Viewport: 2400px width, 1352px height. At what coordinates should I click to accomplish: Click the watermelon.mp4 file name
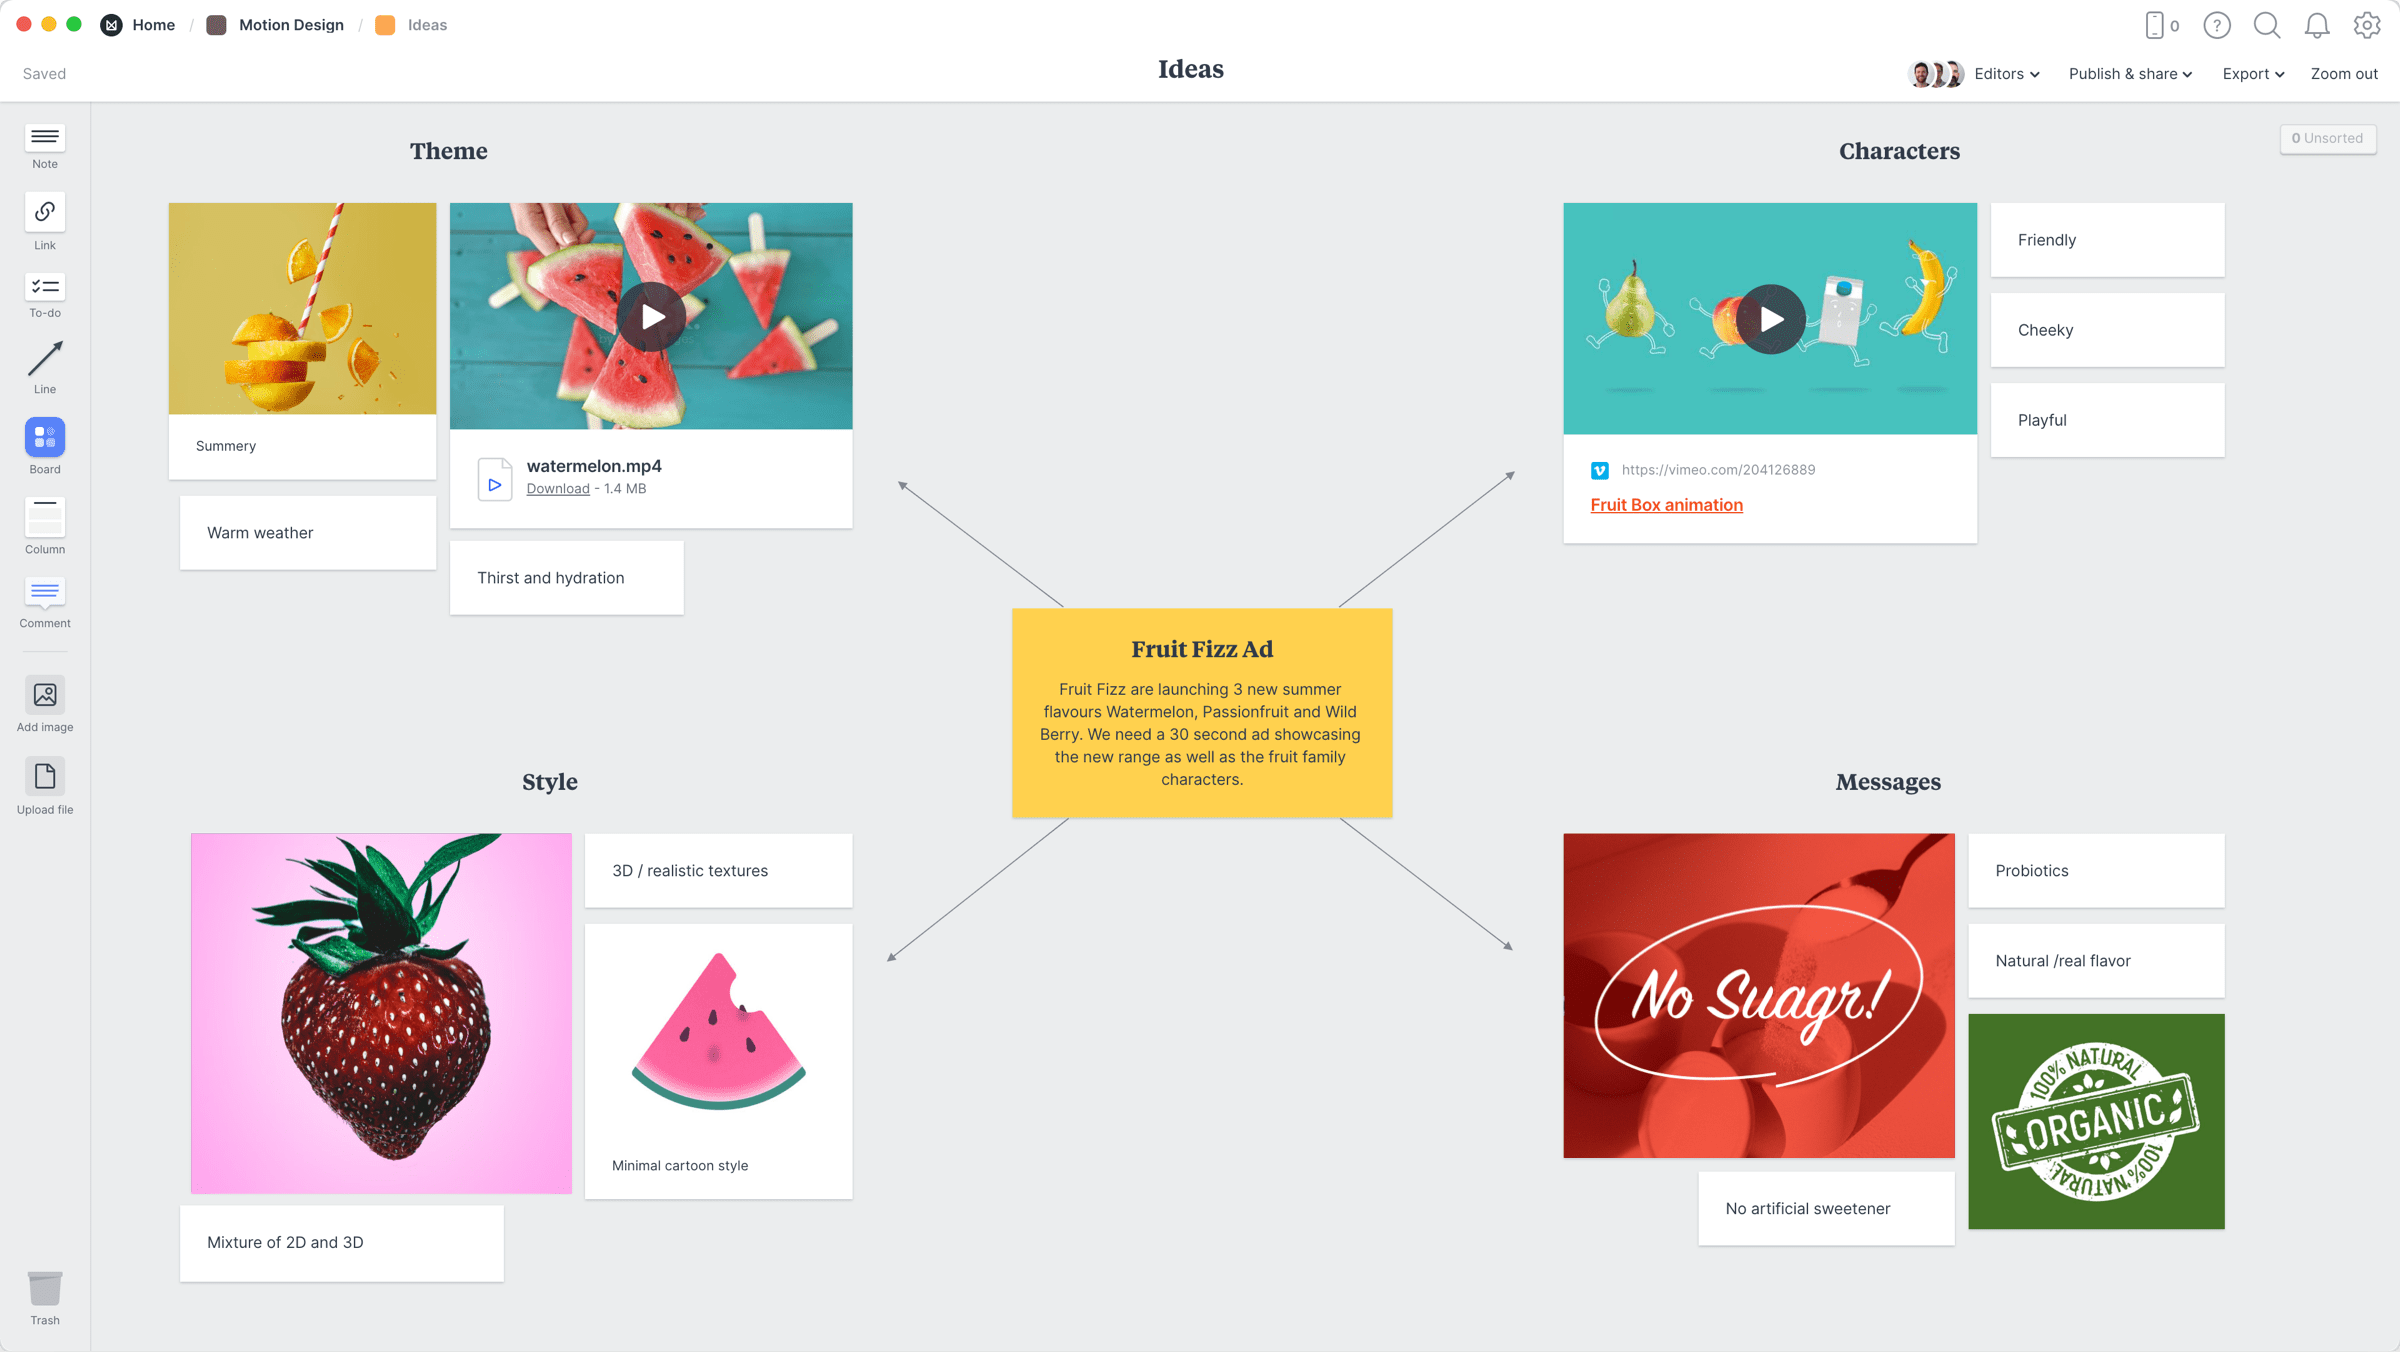click(x=594, y=466)
